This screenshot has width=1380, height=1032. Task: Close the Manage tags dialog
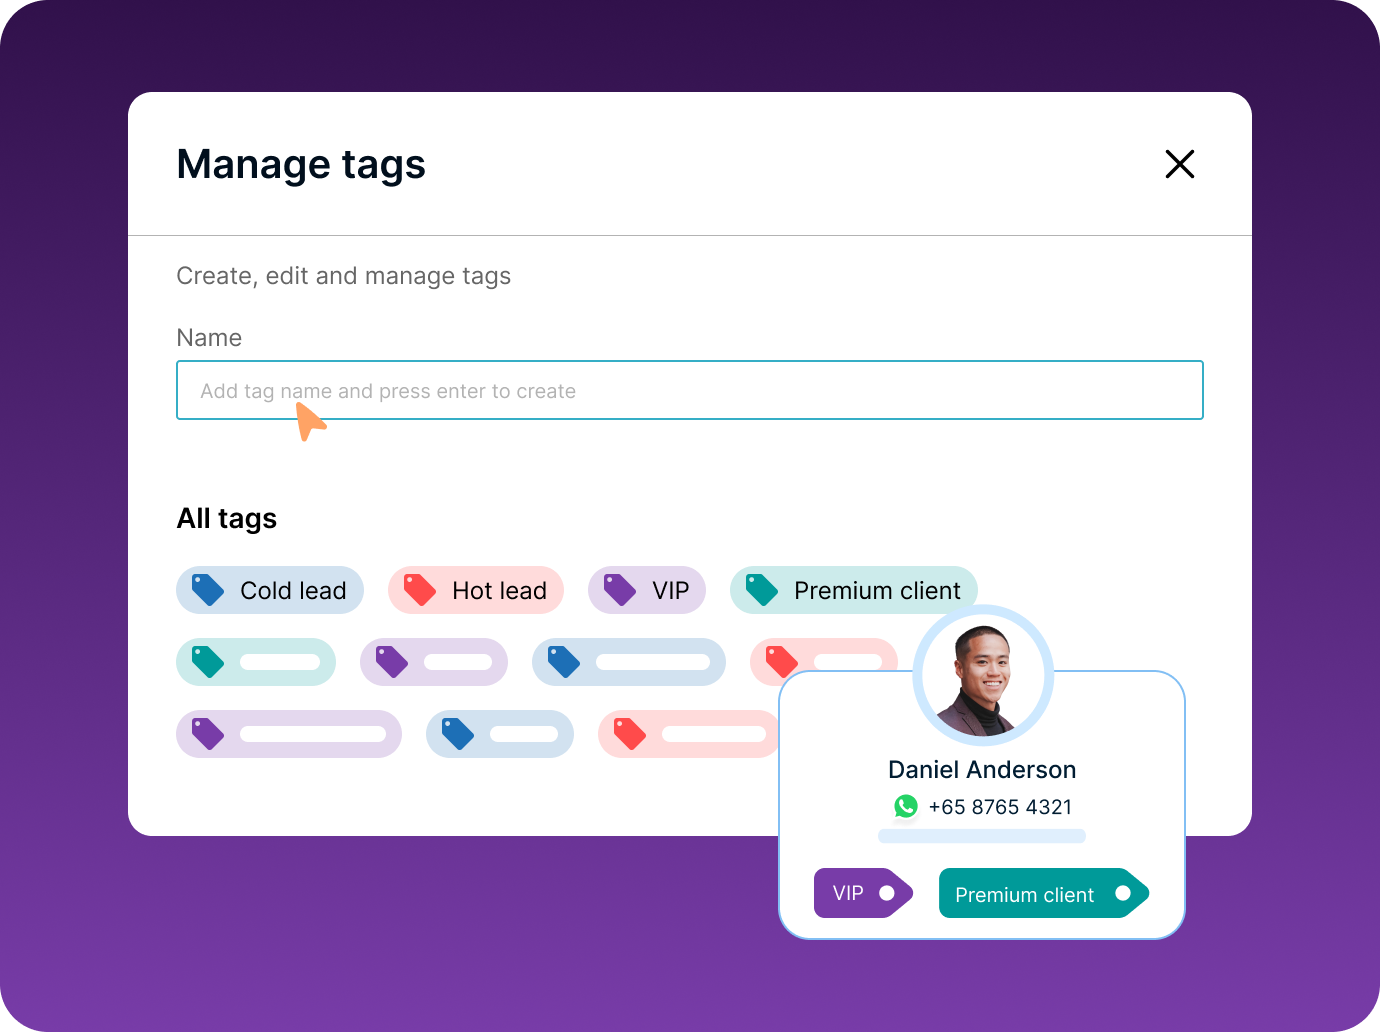click(x=1180, y=164)
